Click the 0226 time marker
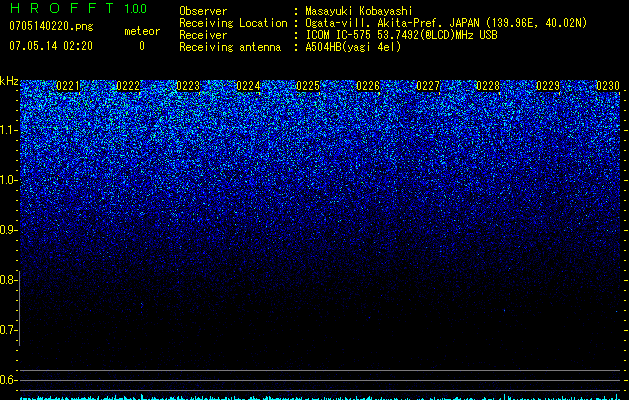This screenshot has height=400, width=629. [x=368, y=86]
